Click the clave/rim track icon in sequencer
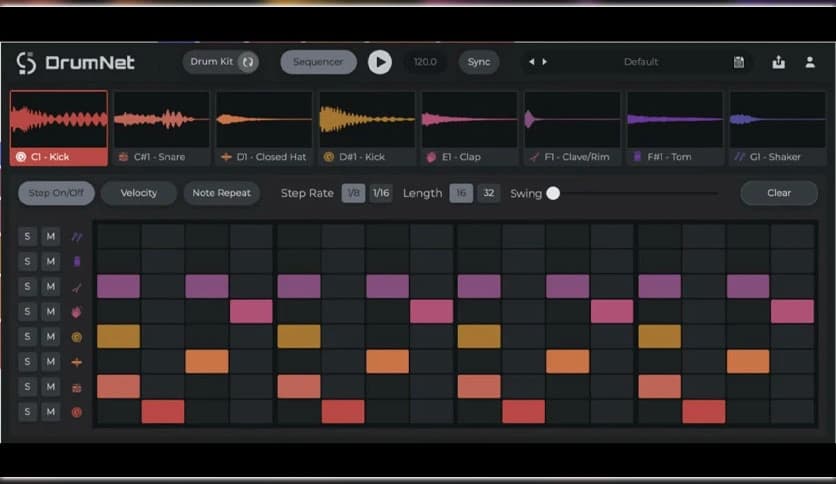Viewport: 836px width, 484px height. pyautogui.click(x=77, y=287)
